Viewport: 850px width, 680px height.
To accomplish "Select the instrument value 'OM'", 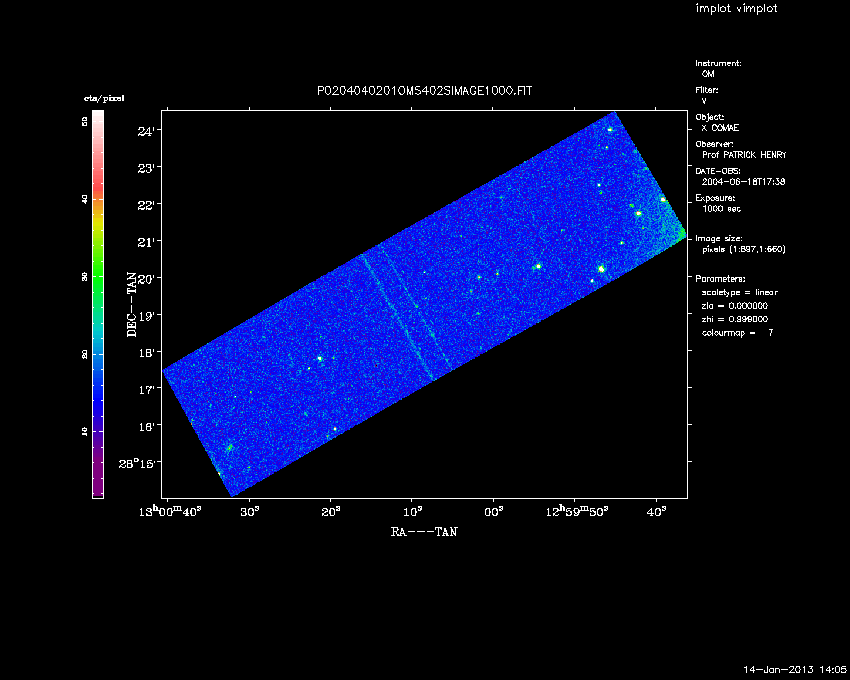I will tap(708, 74).
